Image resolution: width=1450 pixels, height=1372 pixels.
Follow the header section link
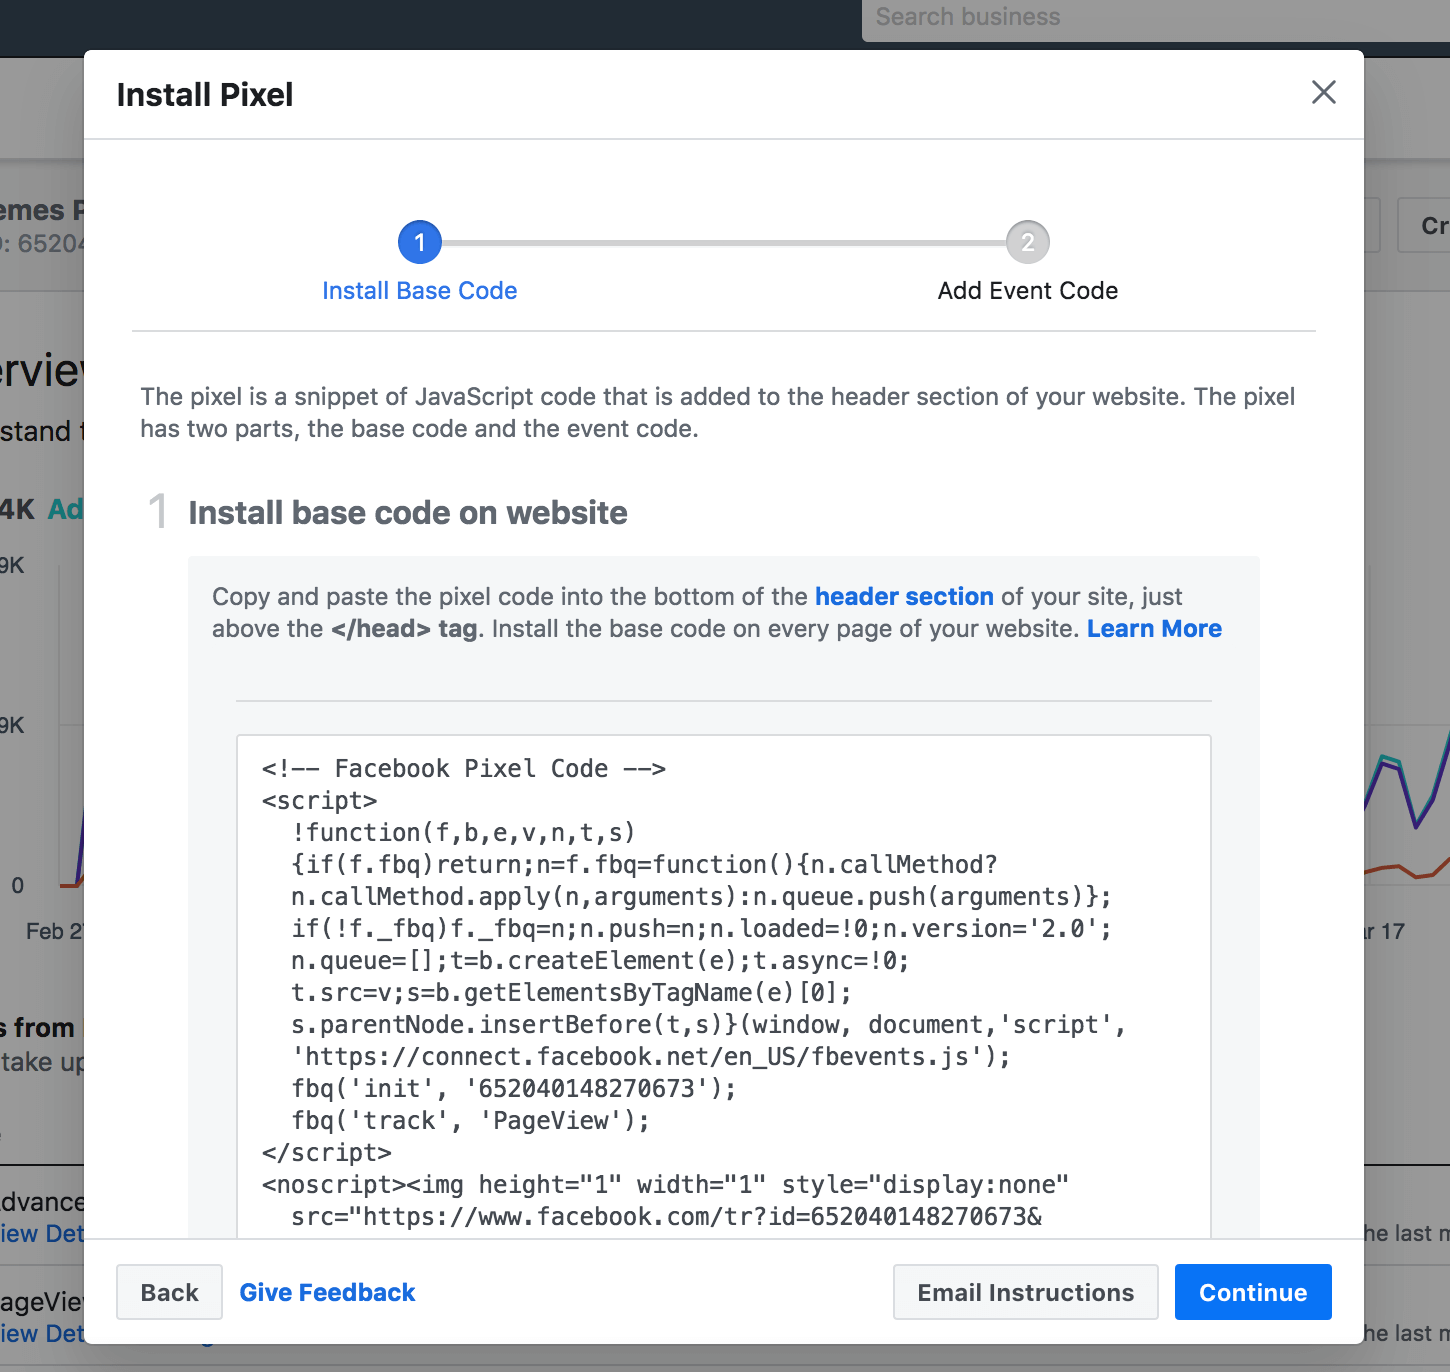click(x=904, y=597)
